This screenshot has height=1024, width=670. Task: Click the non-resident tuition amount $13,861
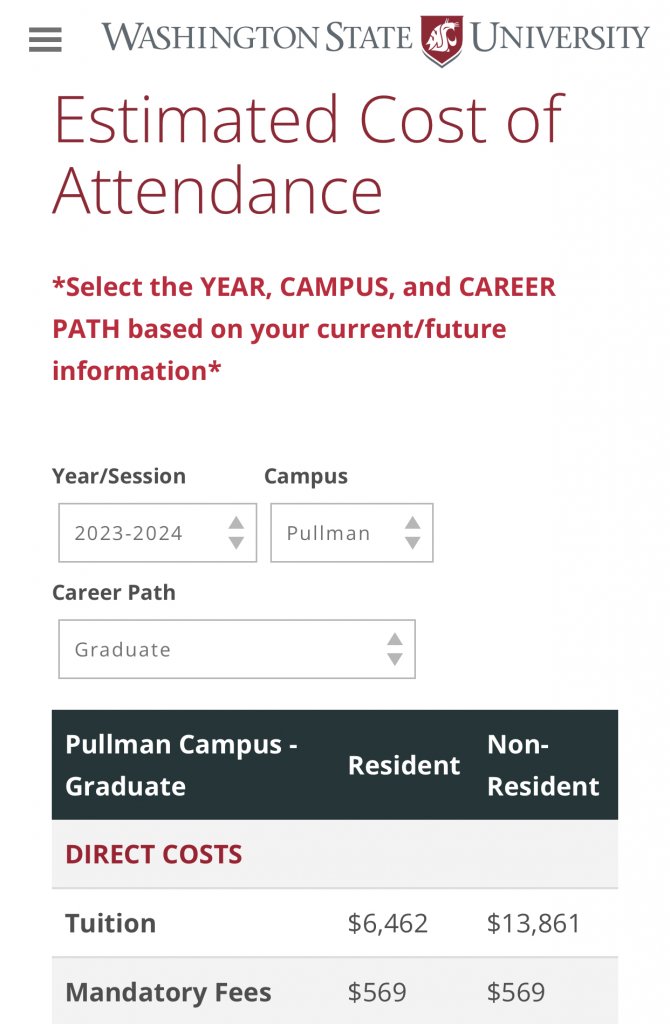tap(534, 923)
